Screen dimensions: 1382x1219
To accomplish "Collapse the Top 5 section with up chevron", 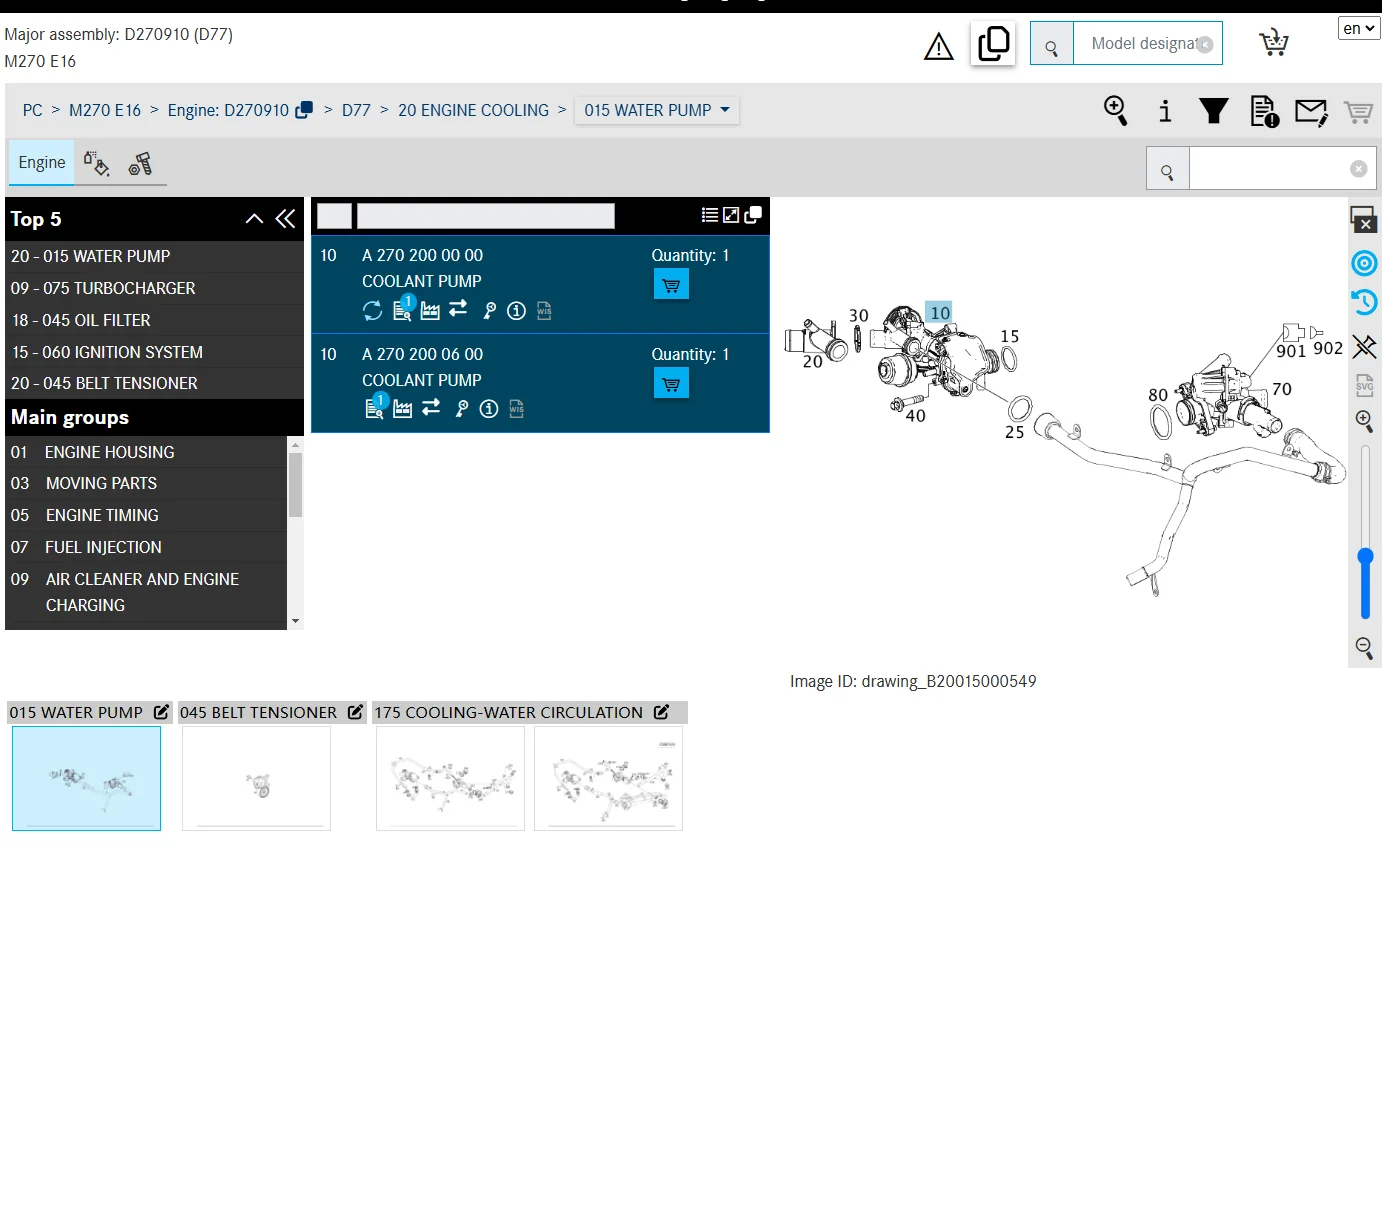I will [x=254, y=219].
